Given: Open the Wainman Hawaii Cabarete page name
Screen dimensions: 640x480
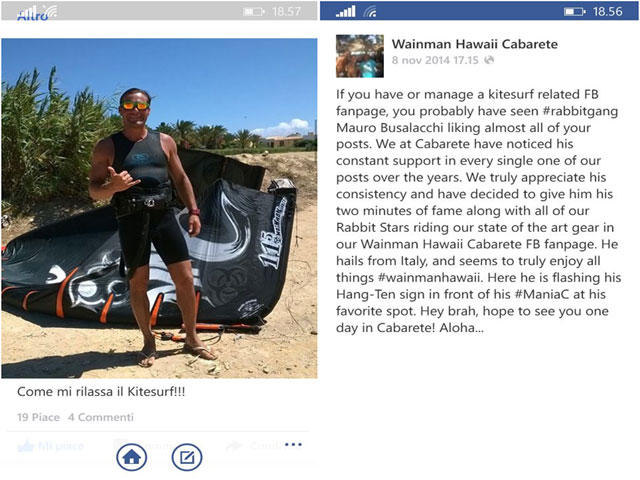Looking at the screenshot, I should pyautogui.click(x=475, y=44).
